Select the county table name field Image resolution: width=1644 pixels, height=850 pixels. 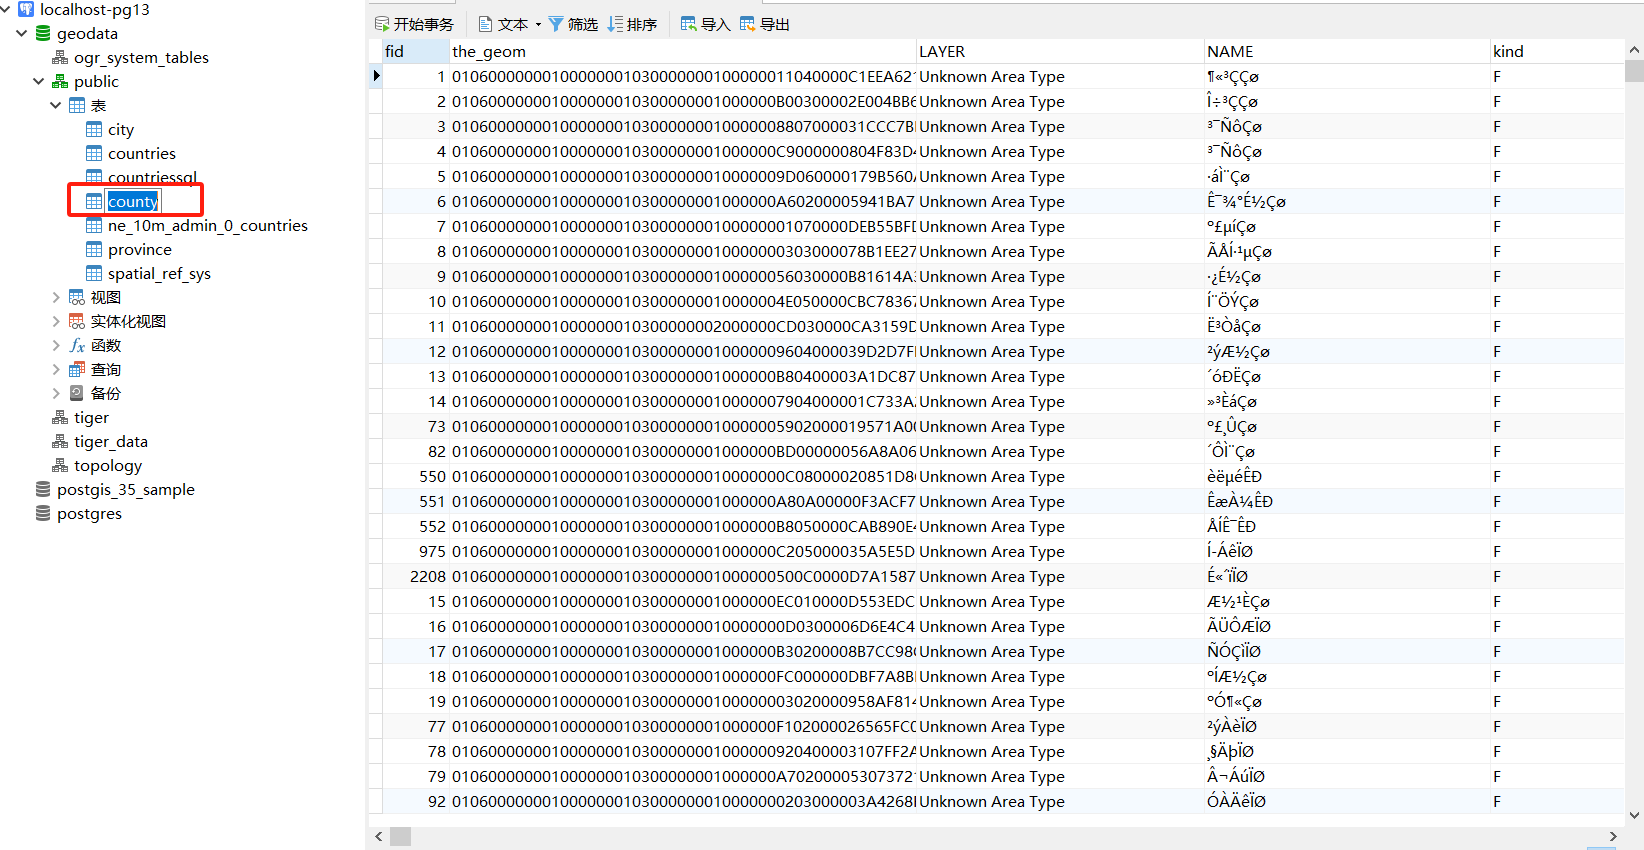(133, 201)
